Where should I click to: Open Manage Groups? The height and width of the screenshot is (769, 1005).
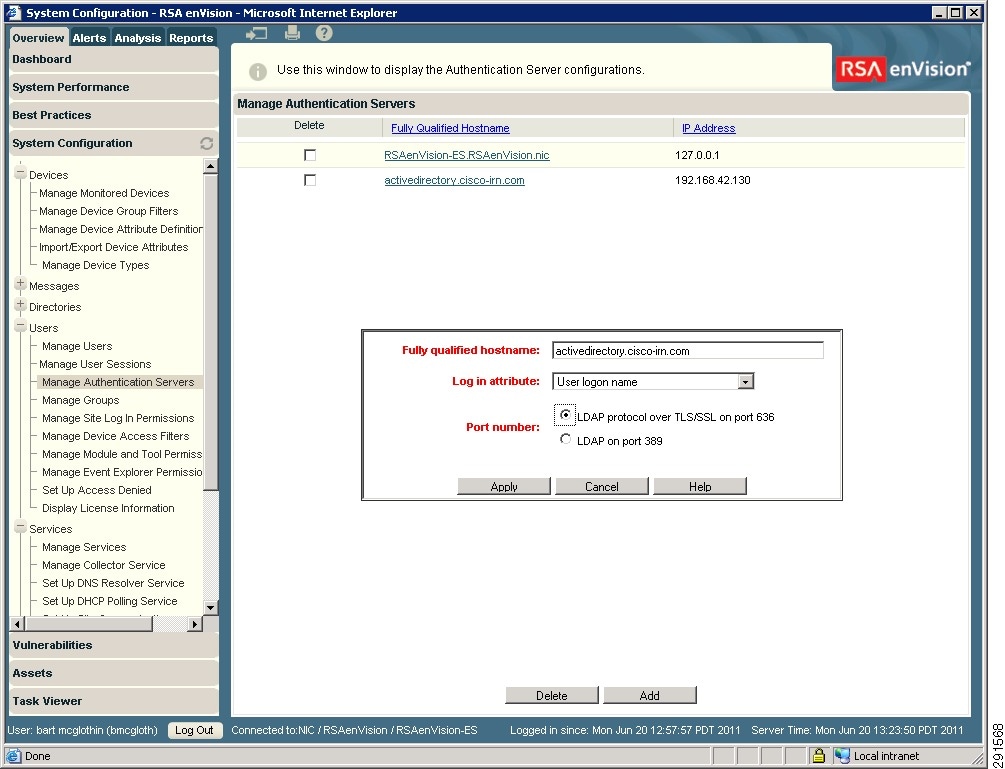click(x=81, y=400)
